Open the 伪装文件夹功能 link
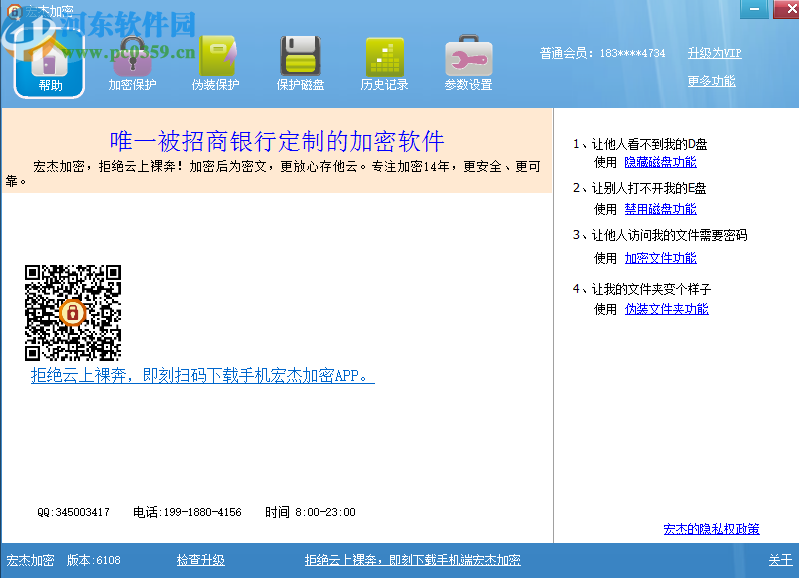The width and height of the screenshot is (799, 578). point(667,309)
